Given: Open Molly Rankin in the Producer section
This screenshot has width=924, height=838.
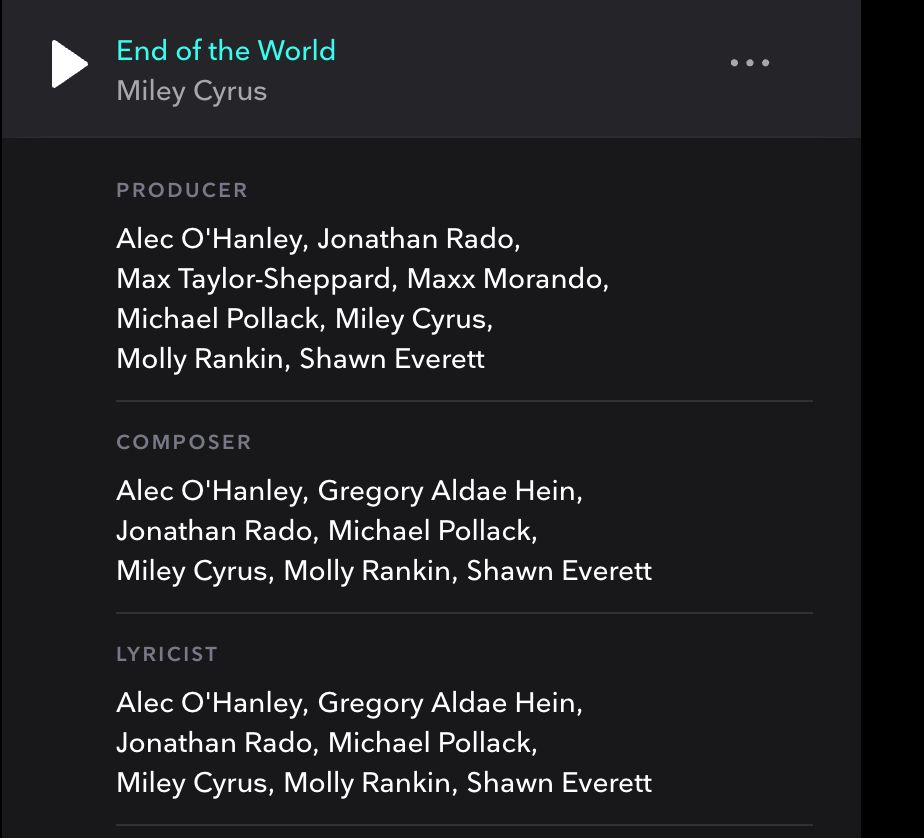Looking at the screenshot, I should tap(200, 359).
